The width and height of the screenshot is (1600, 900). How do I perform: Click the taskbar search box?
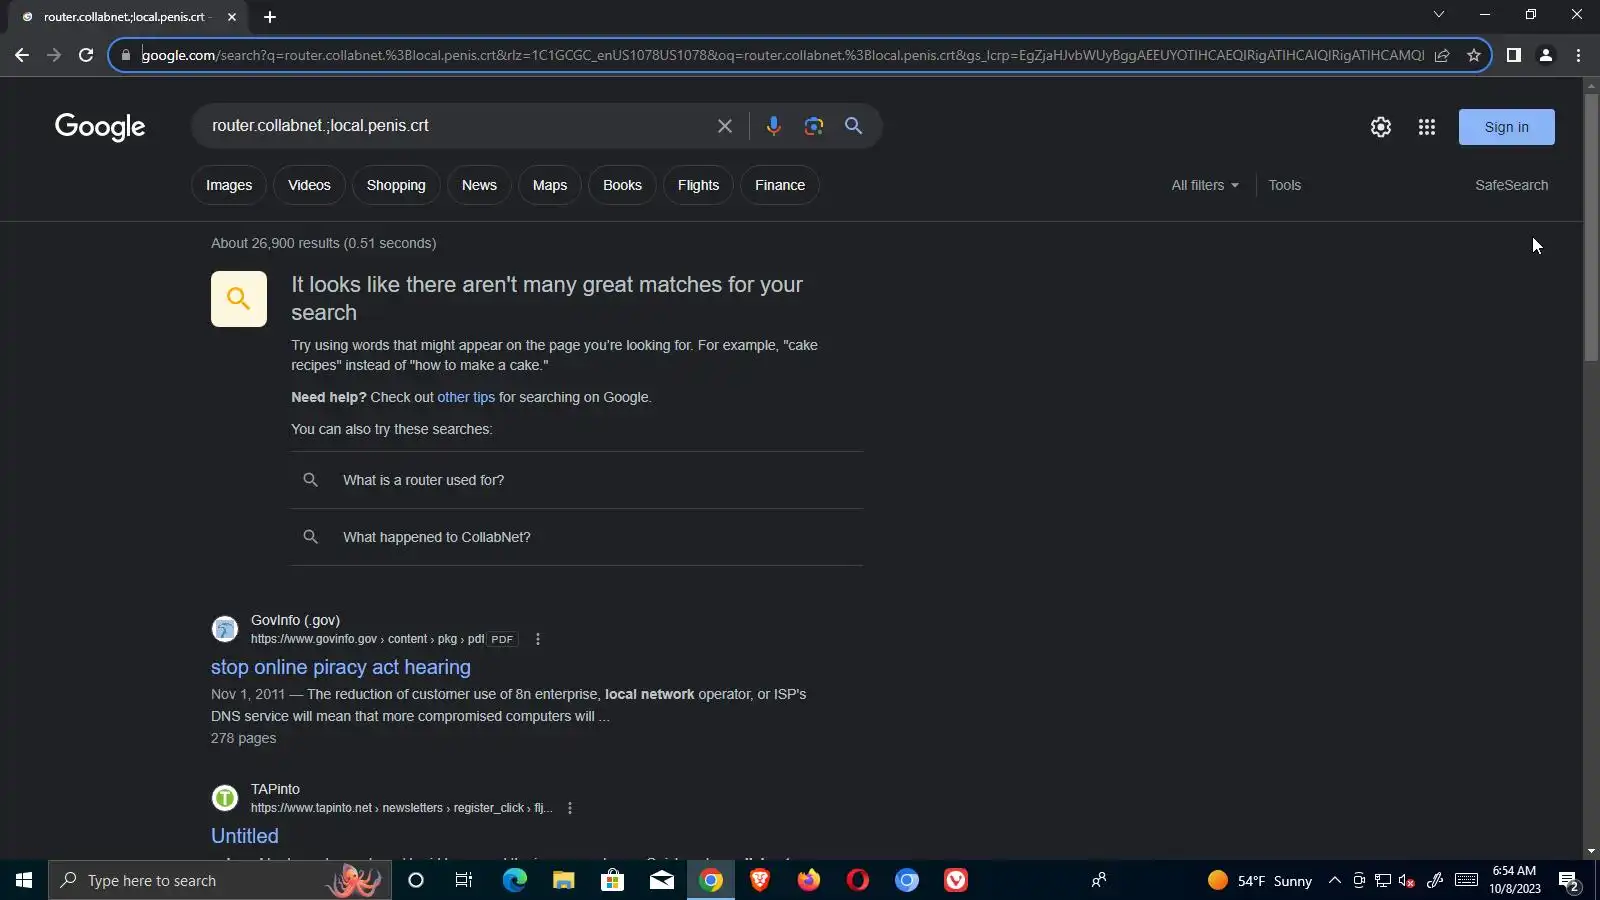(x=220, y=881)
